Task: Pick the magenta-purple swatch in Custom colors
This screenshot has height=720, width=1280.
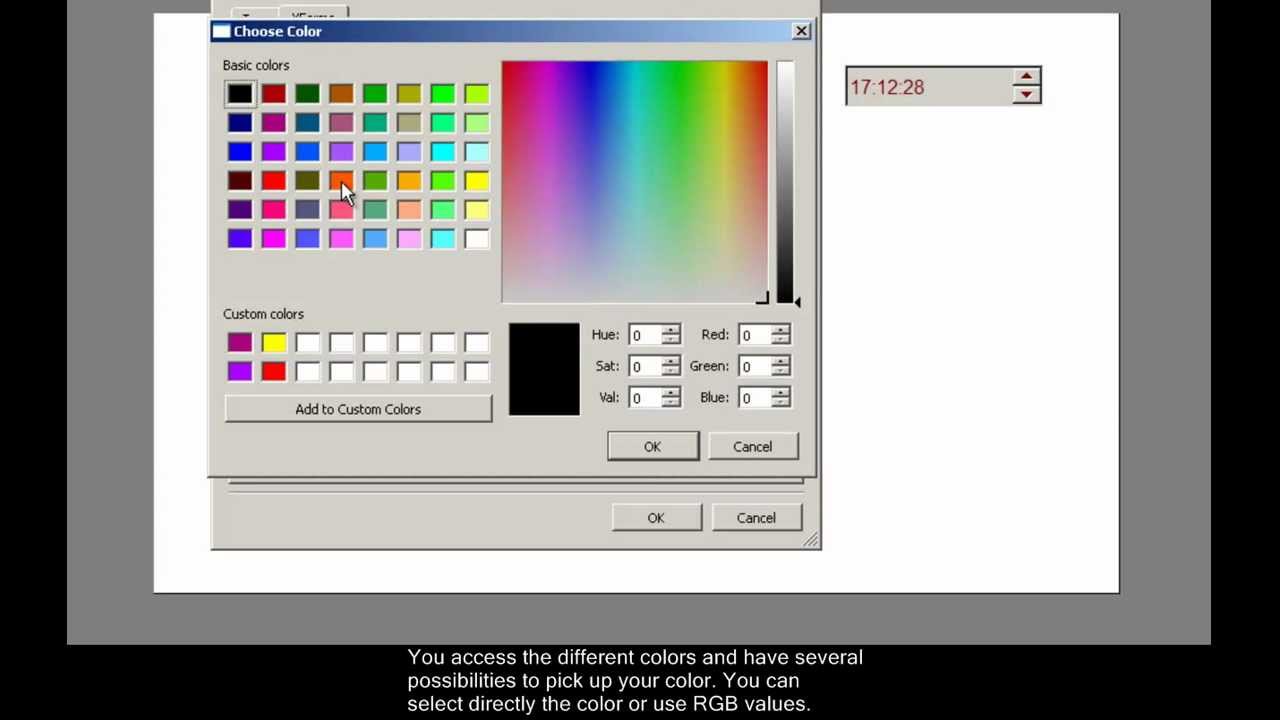Action: click(x=240, y=343)
